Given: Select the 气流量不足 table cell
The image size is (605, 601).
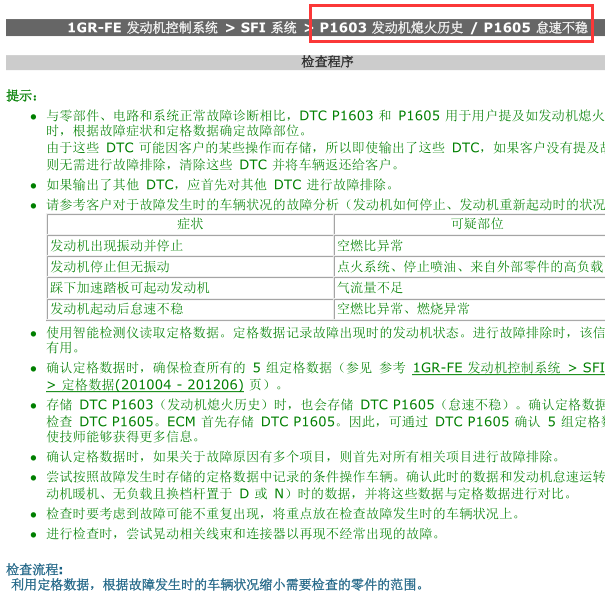Looking at the screenshot, I should pos(470,288).
